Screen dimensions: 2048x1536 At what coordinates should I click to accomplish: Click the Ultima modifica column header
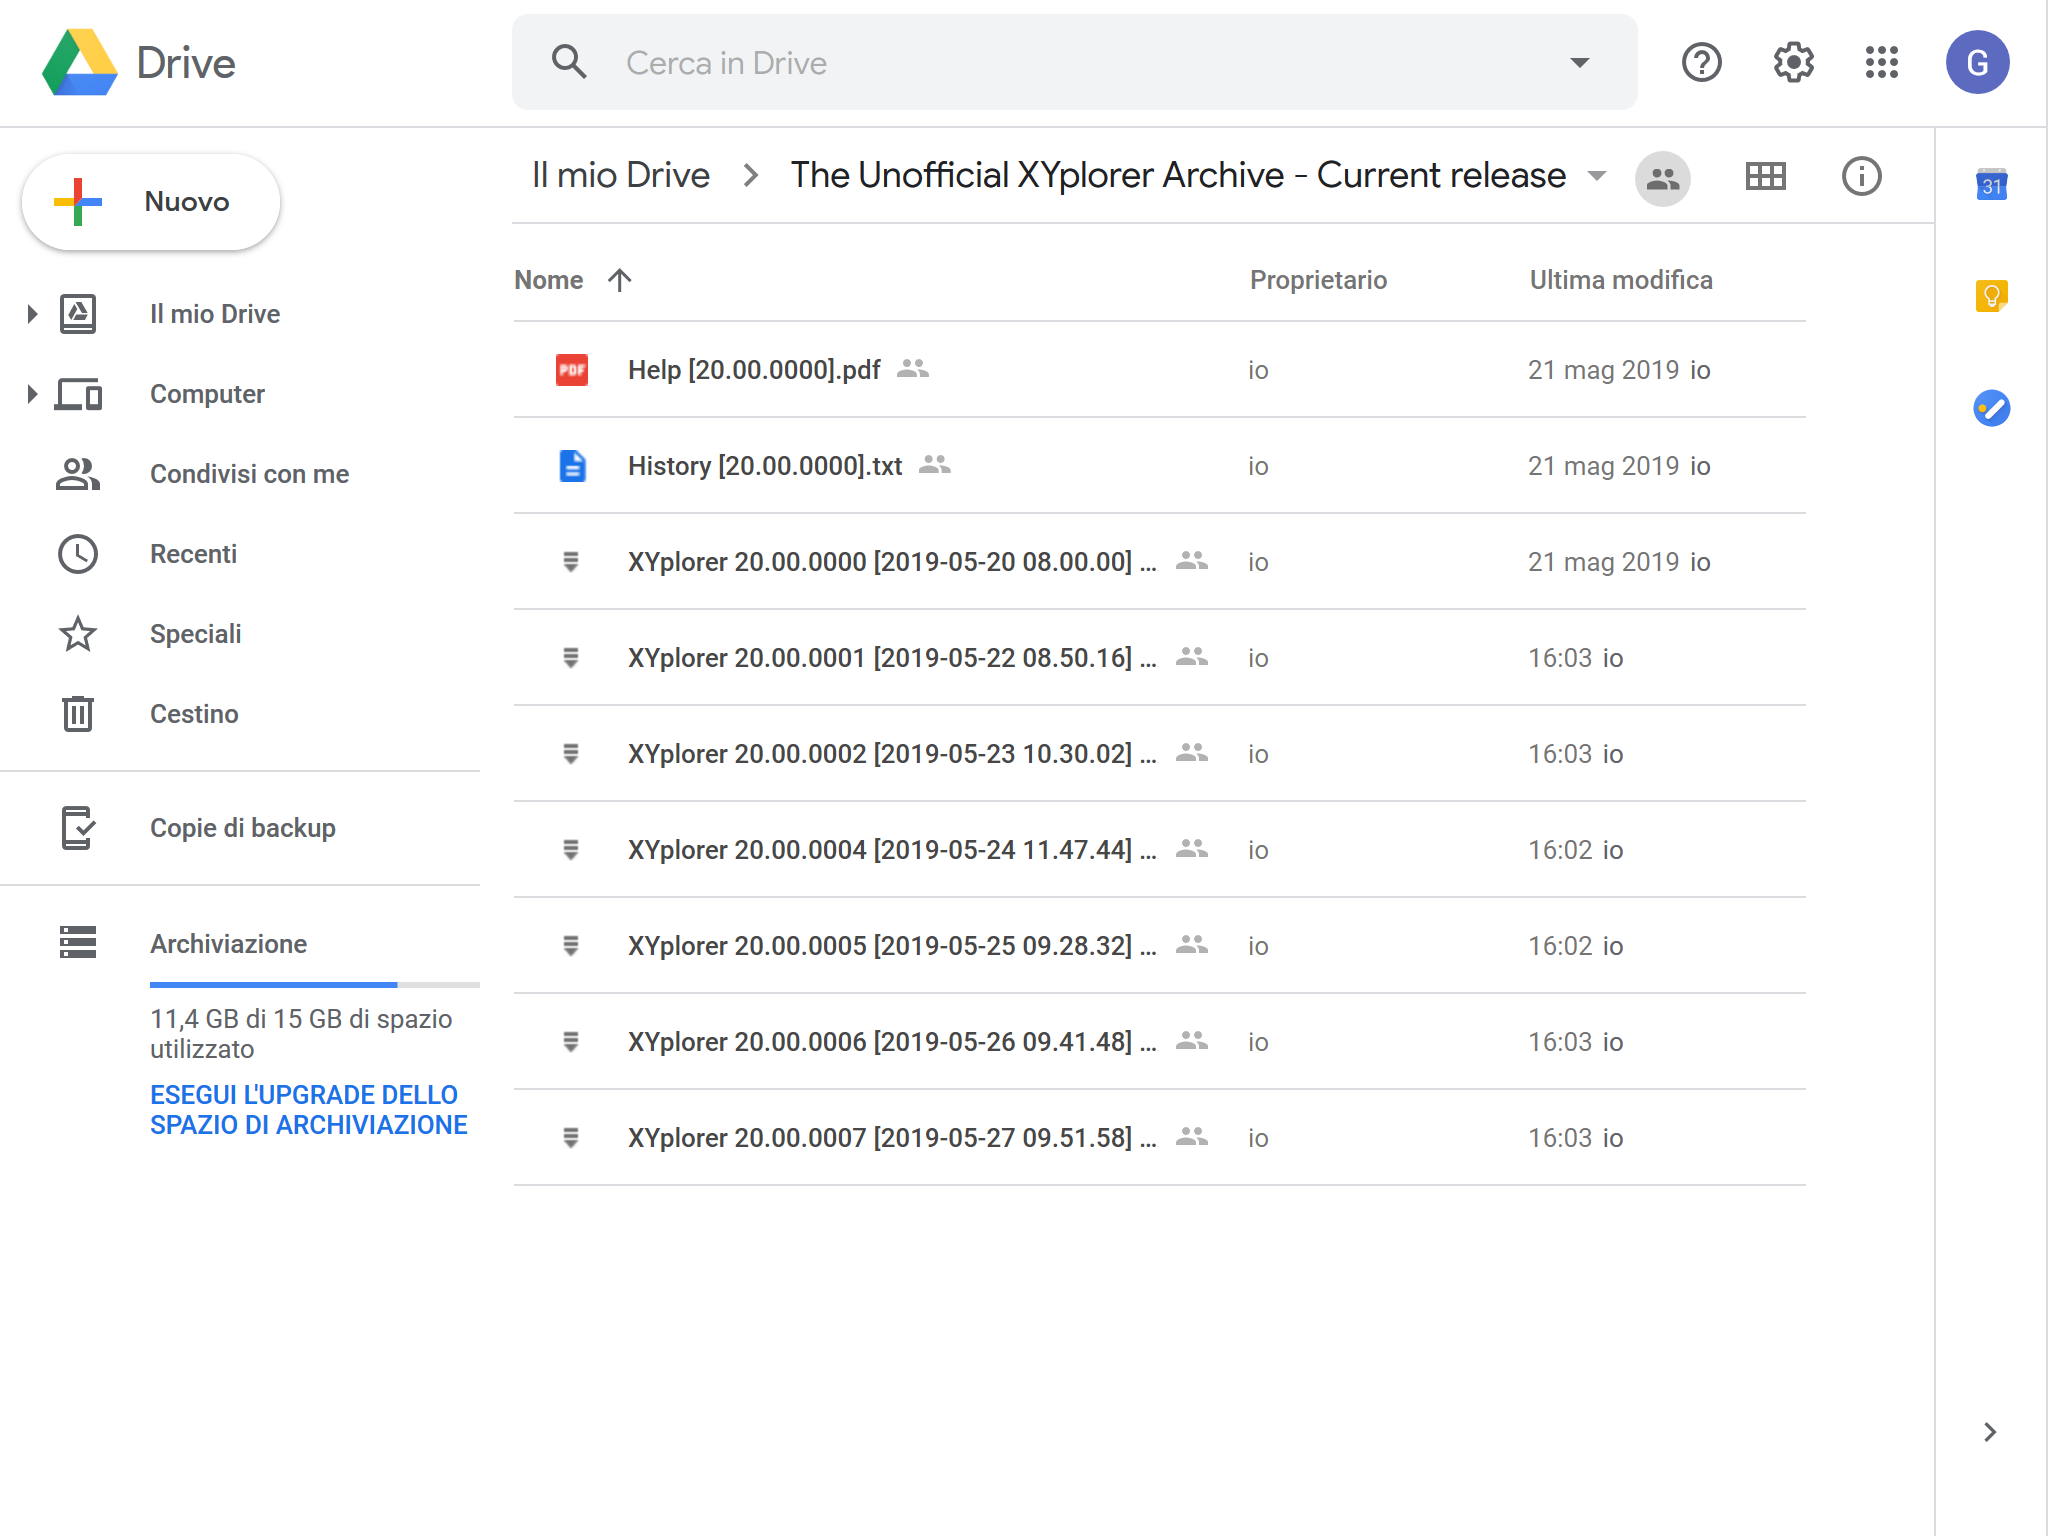pyautogui.click(x=1621, y=280)
